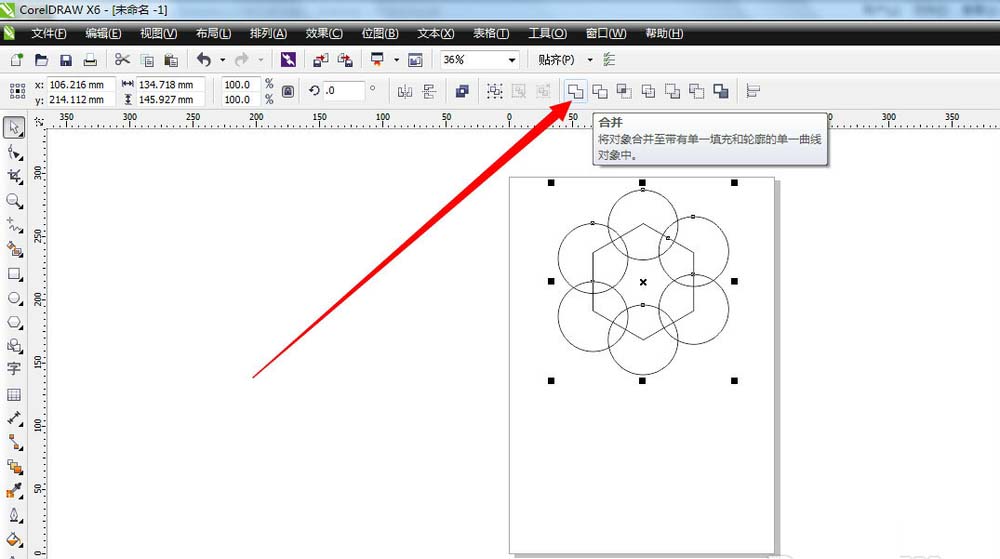
Task: Click the rotation angle input field
Action: tap(344, 91)
